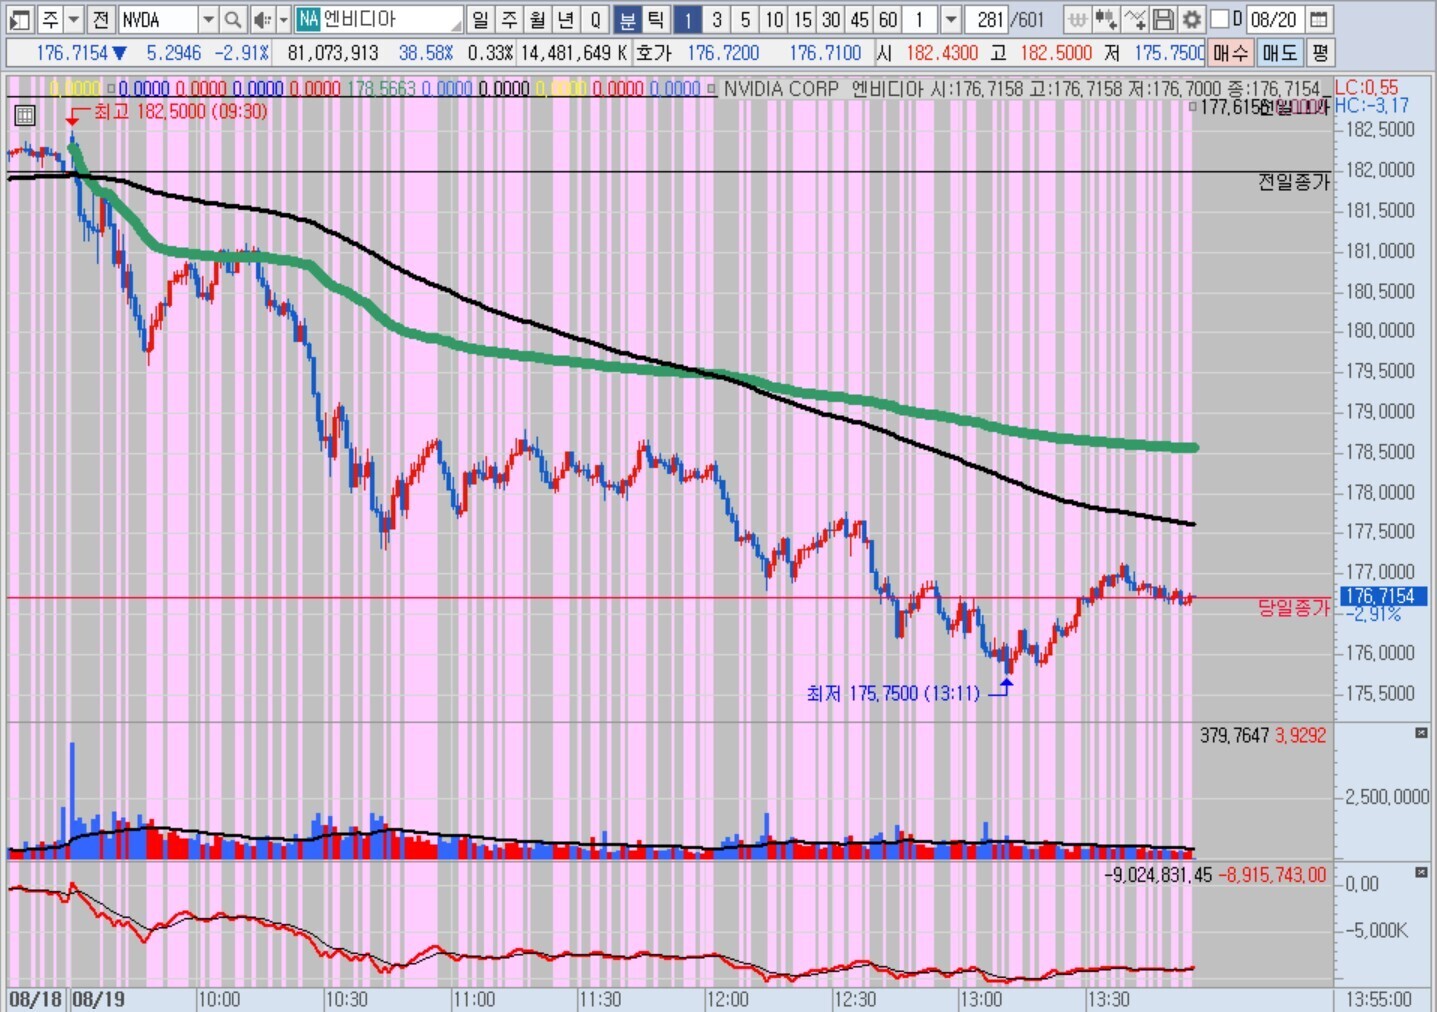This screenshot has width=1437, height=1012.
Task: Toggle the D checkbox
Action: [x=1219, y=19]
